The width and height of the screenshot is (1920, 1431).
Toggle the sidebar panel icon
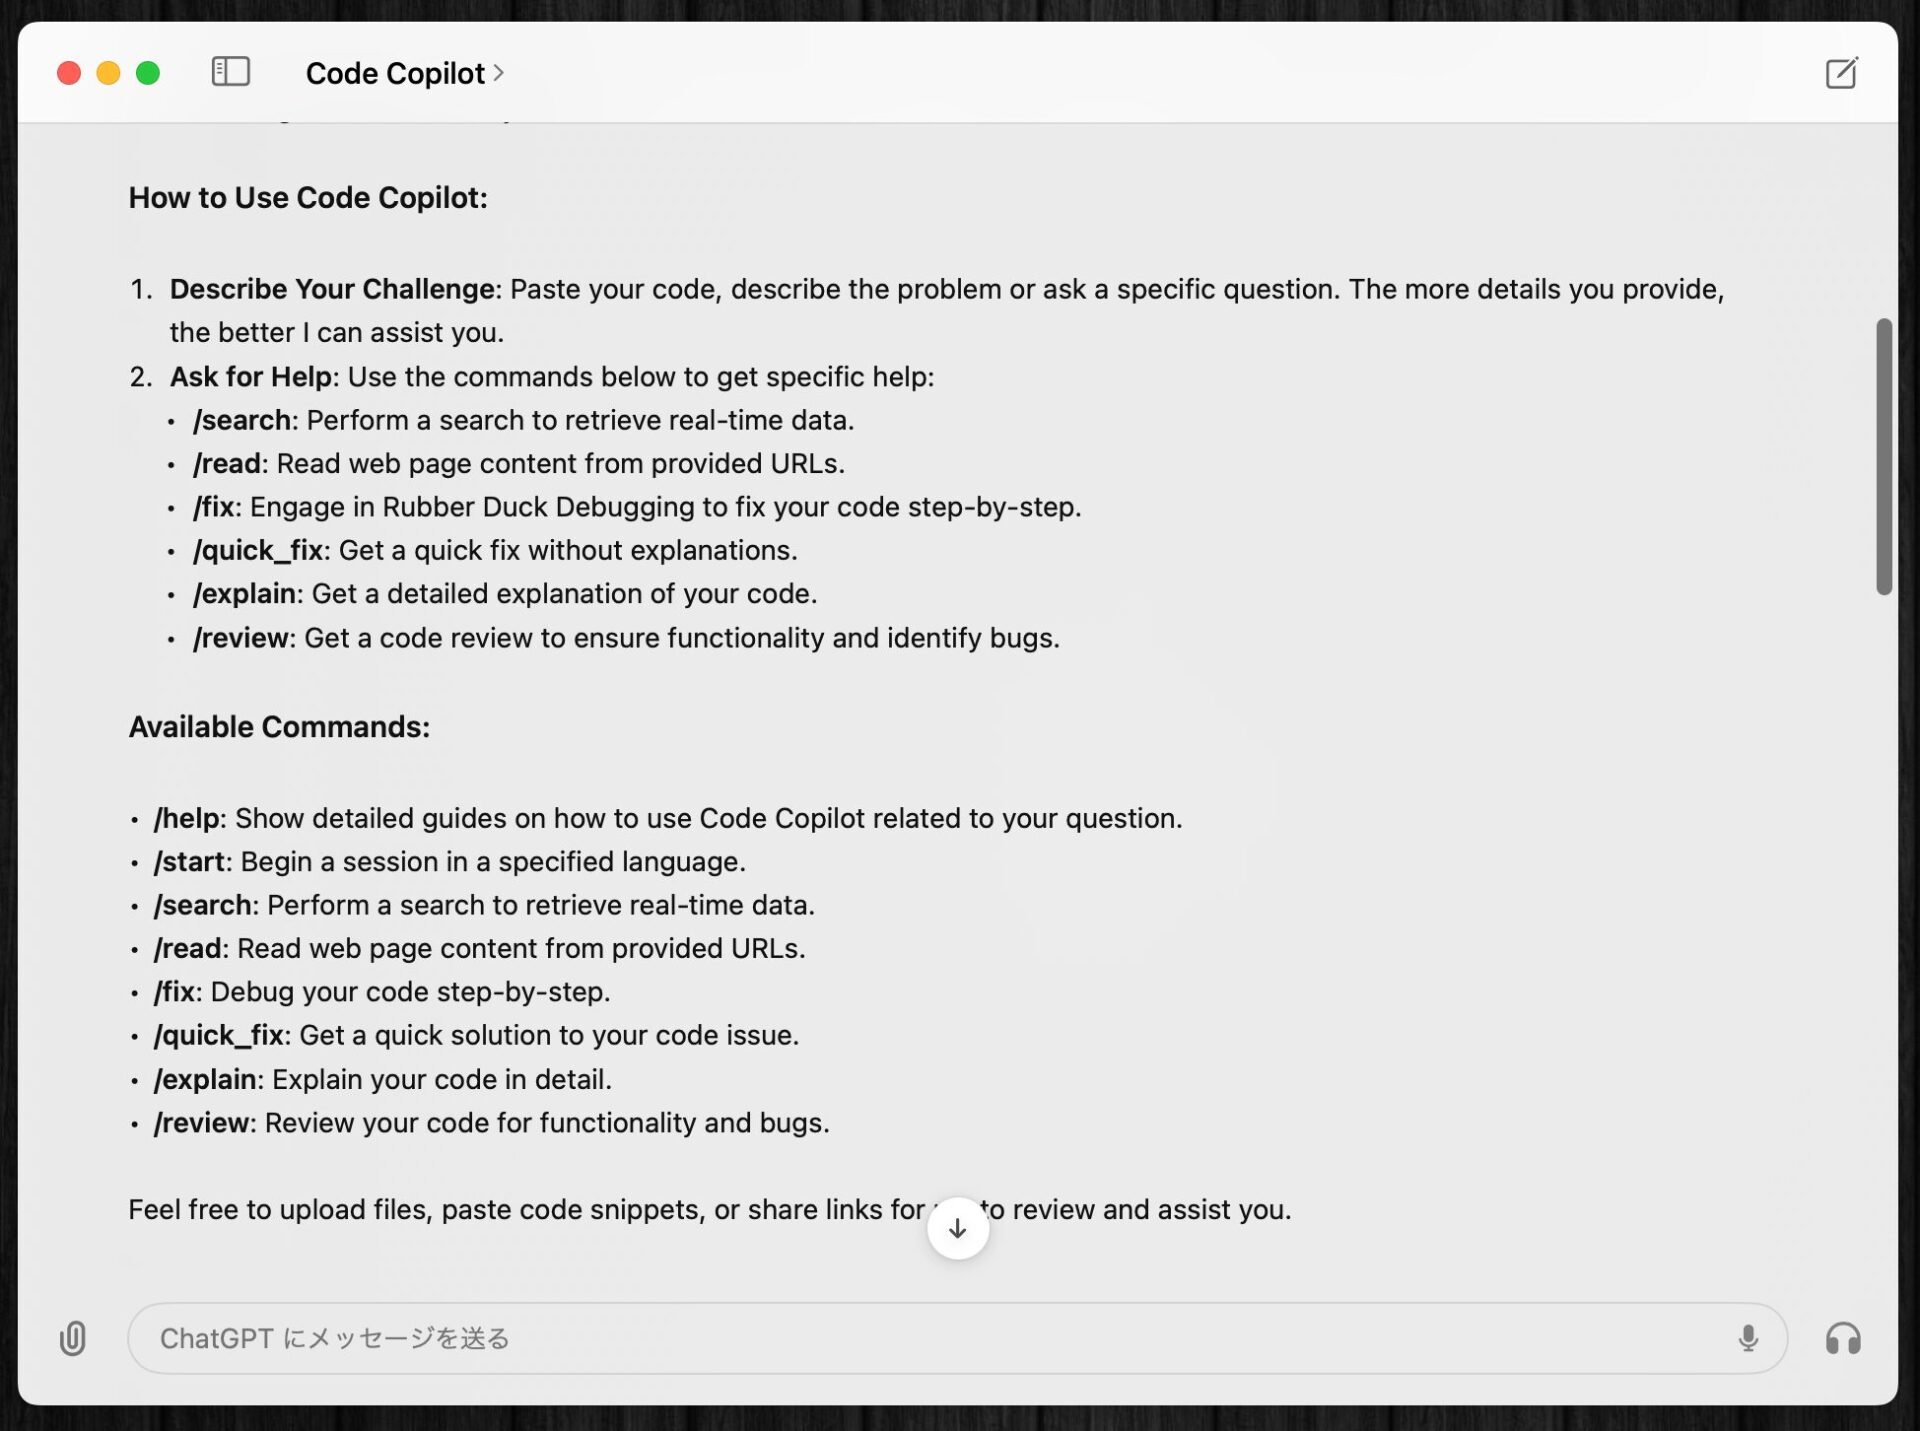pyautogui.click(x=230, y=72)
